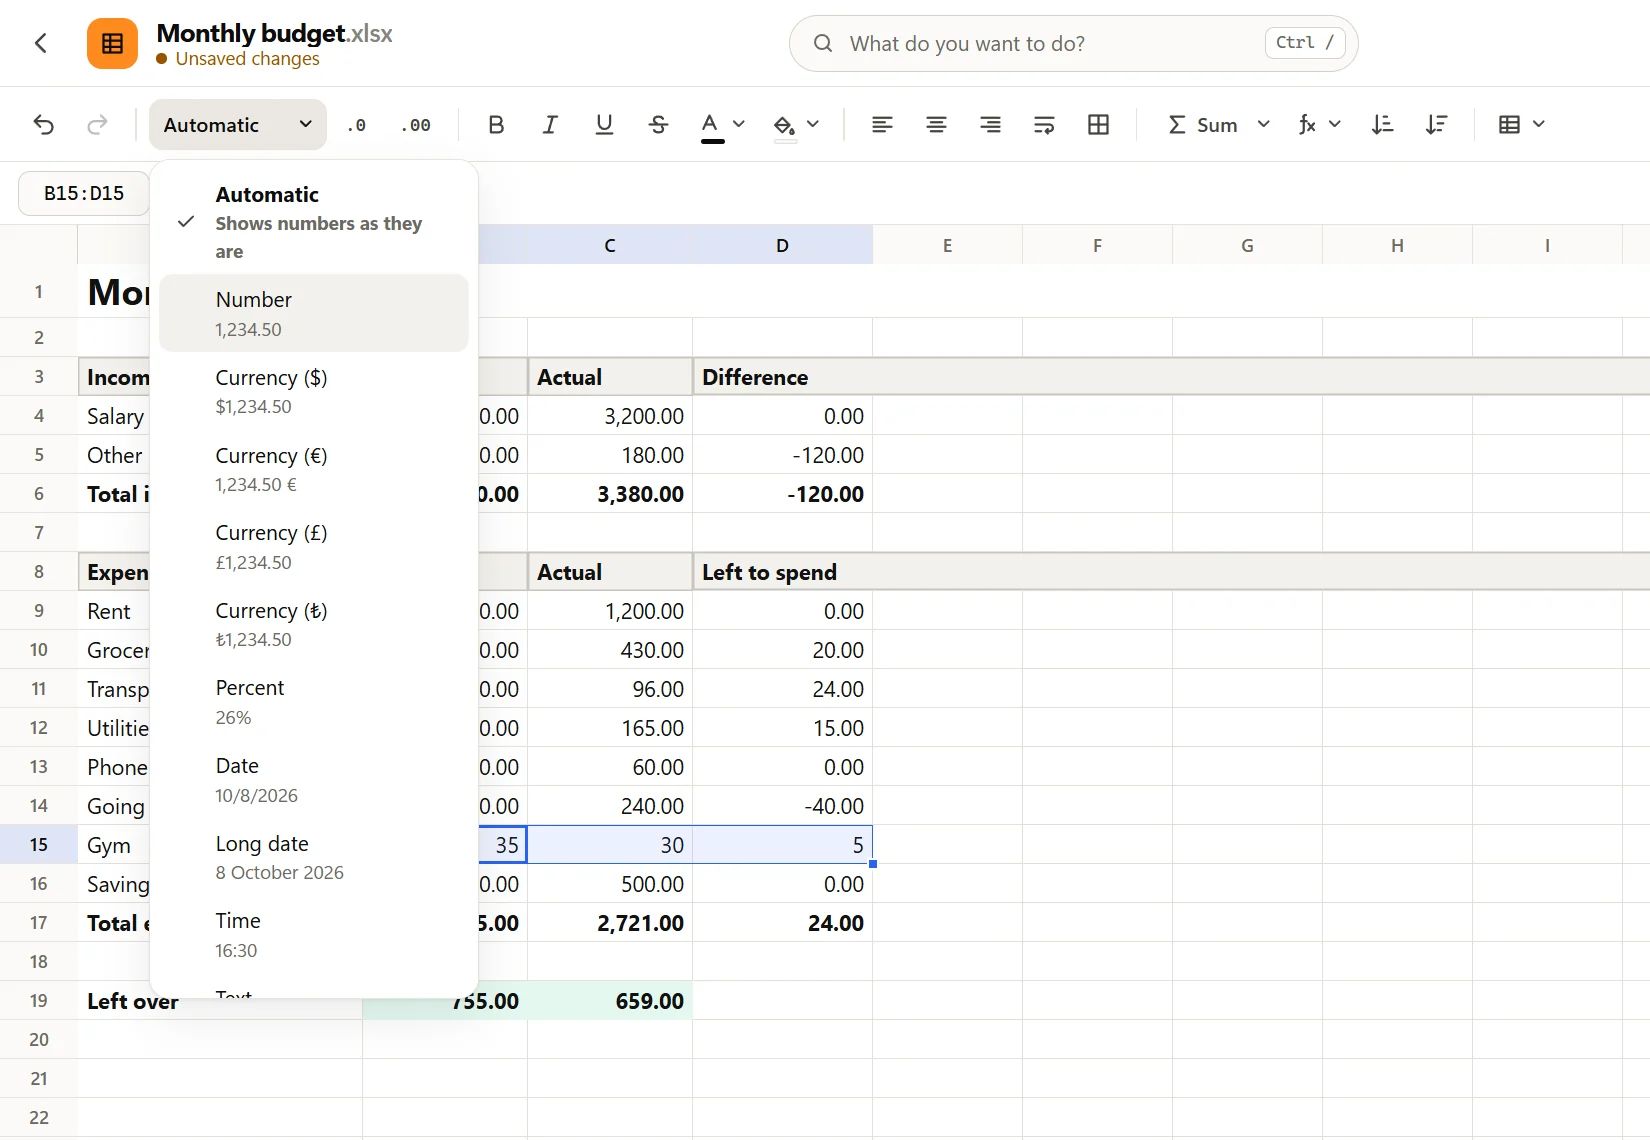Image resolution: width=1650 pixels, height=1140 pixels.
Task: Choose the Number format option
Action: [x=314, y=313]
